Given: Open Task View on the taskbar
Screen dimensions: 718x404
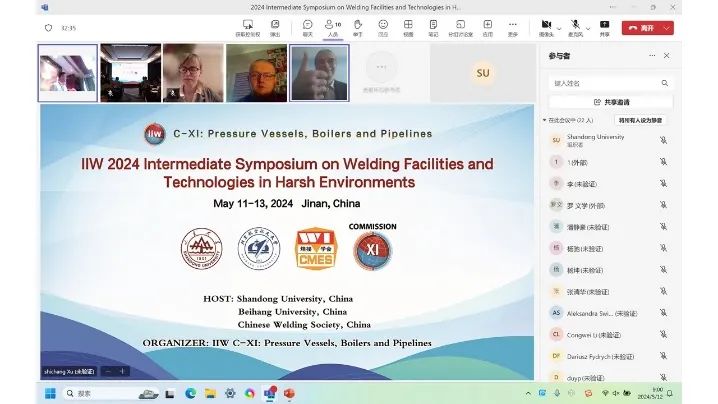Looking at the screenshot, I should pos(170,393).
